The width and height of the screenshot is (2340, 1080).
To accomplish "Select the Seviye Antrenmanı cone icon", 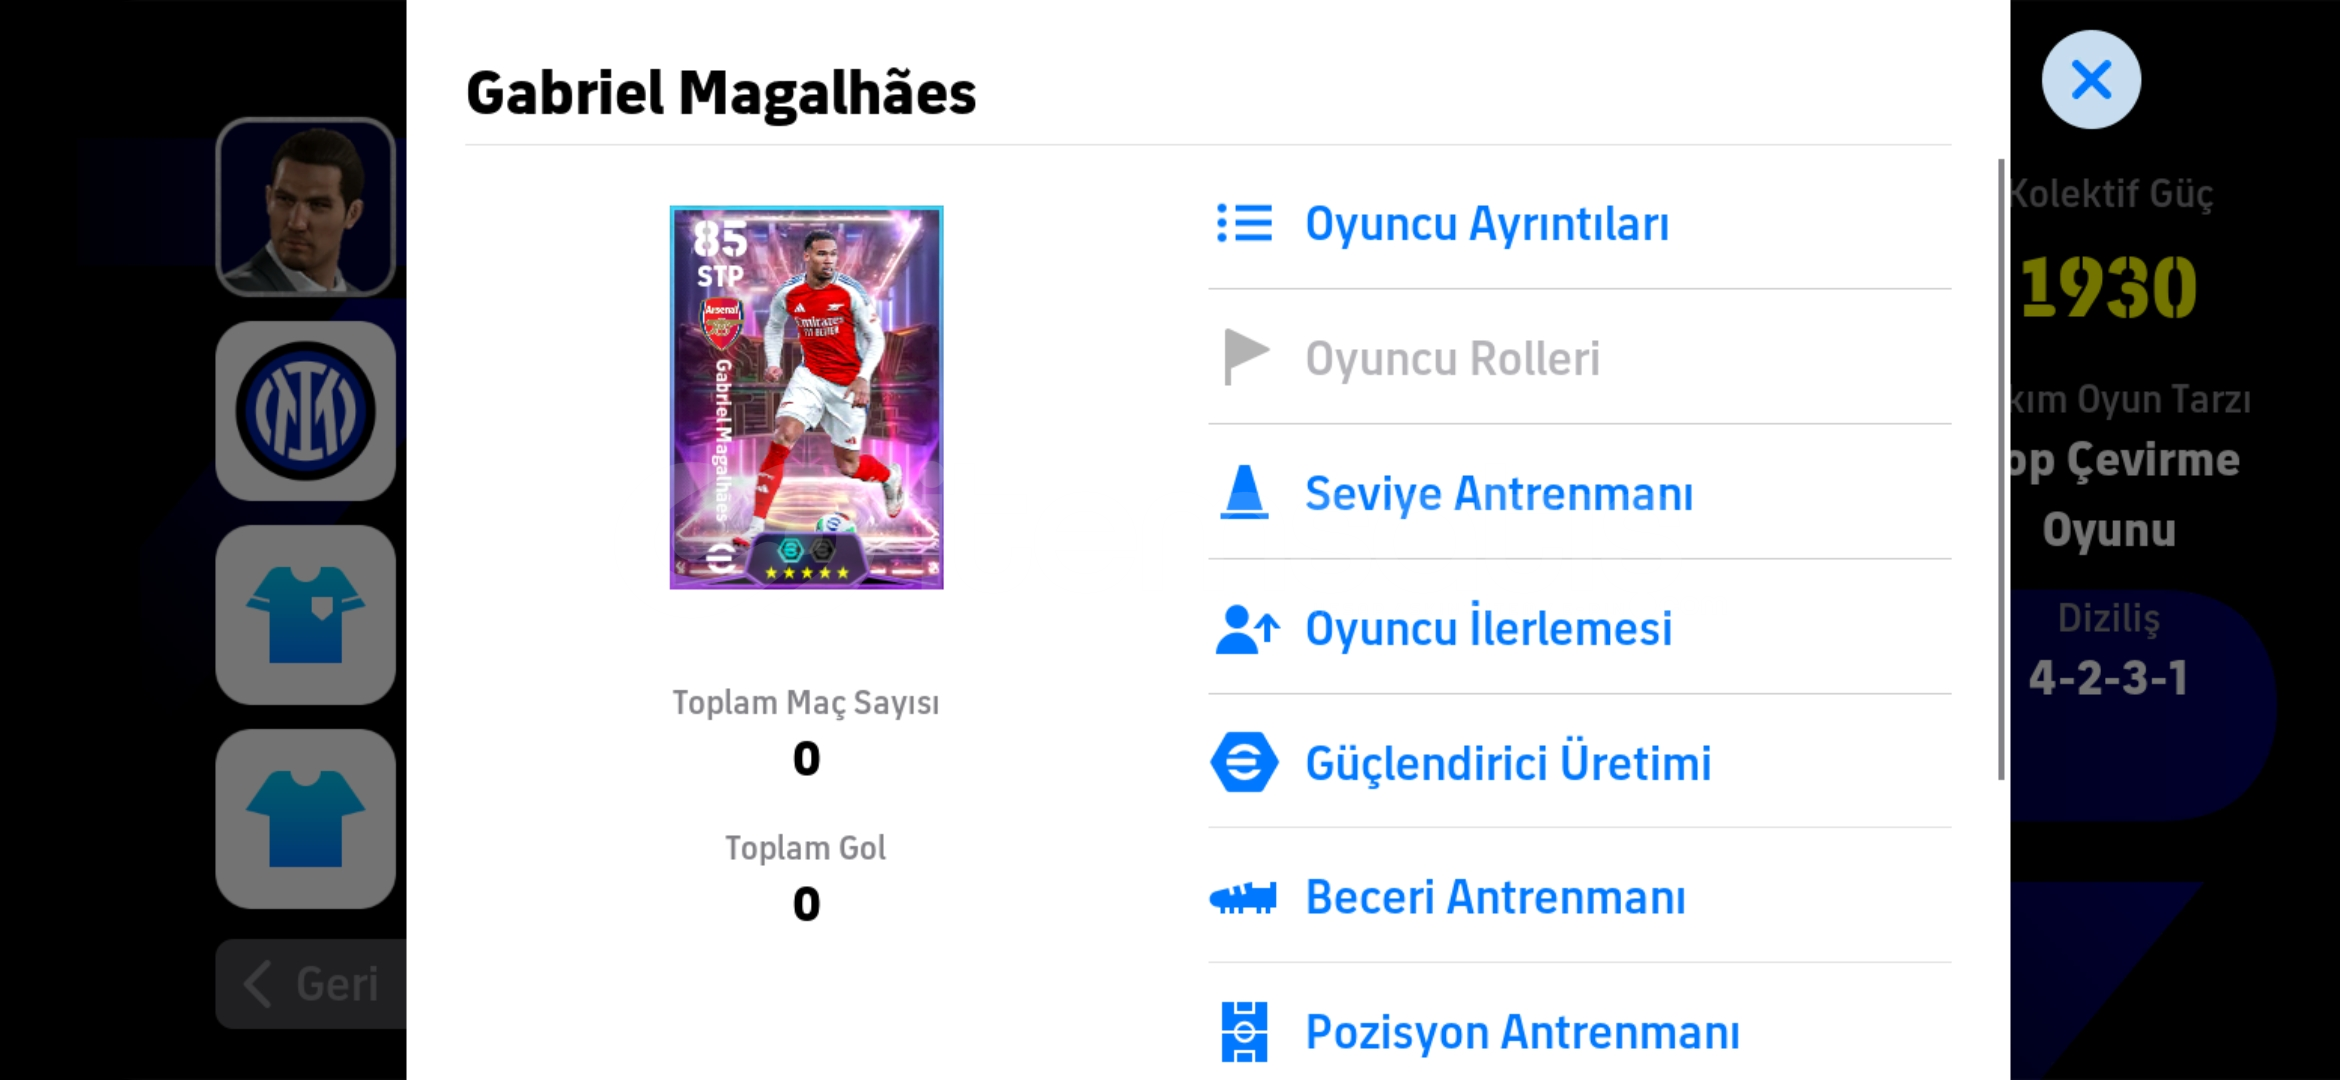I will [x=1244, y=492].
